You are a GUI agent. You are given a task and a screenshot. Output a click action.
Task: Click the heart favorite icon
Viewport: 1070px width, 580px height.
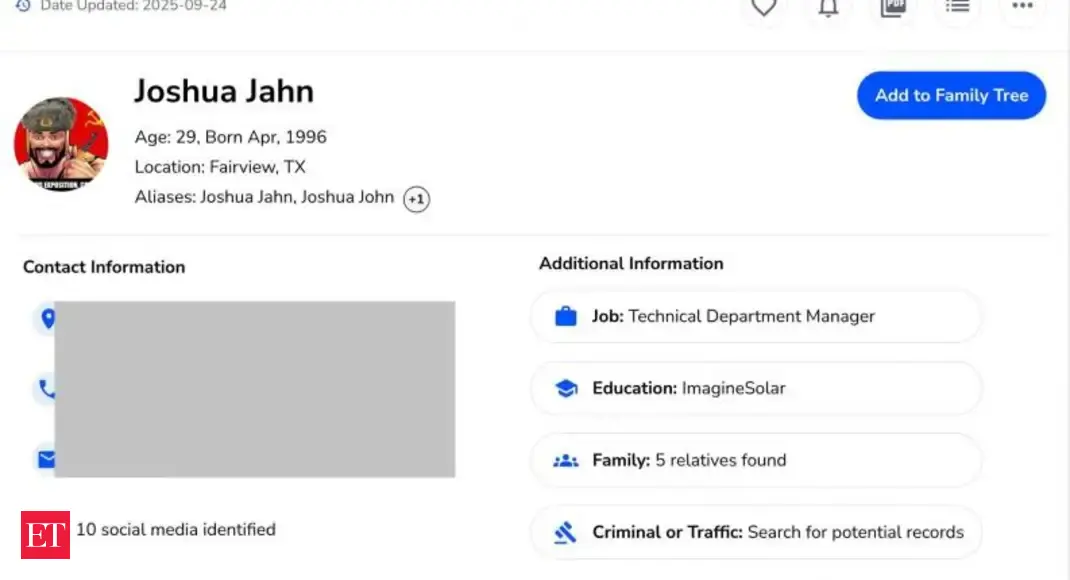(x=764, y=8)
